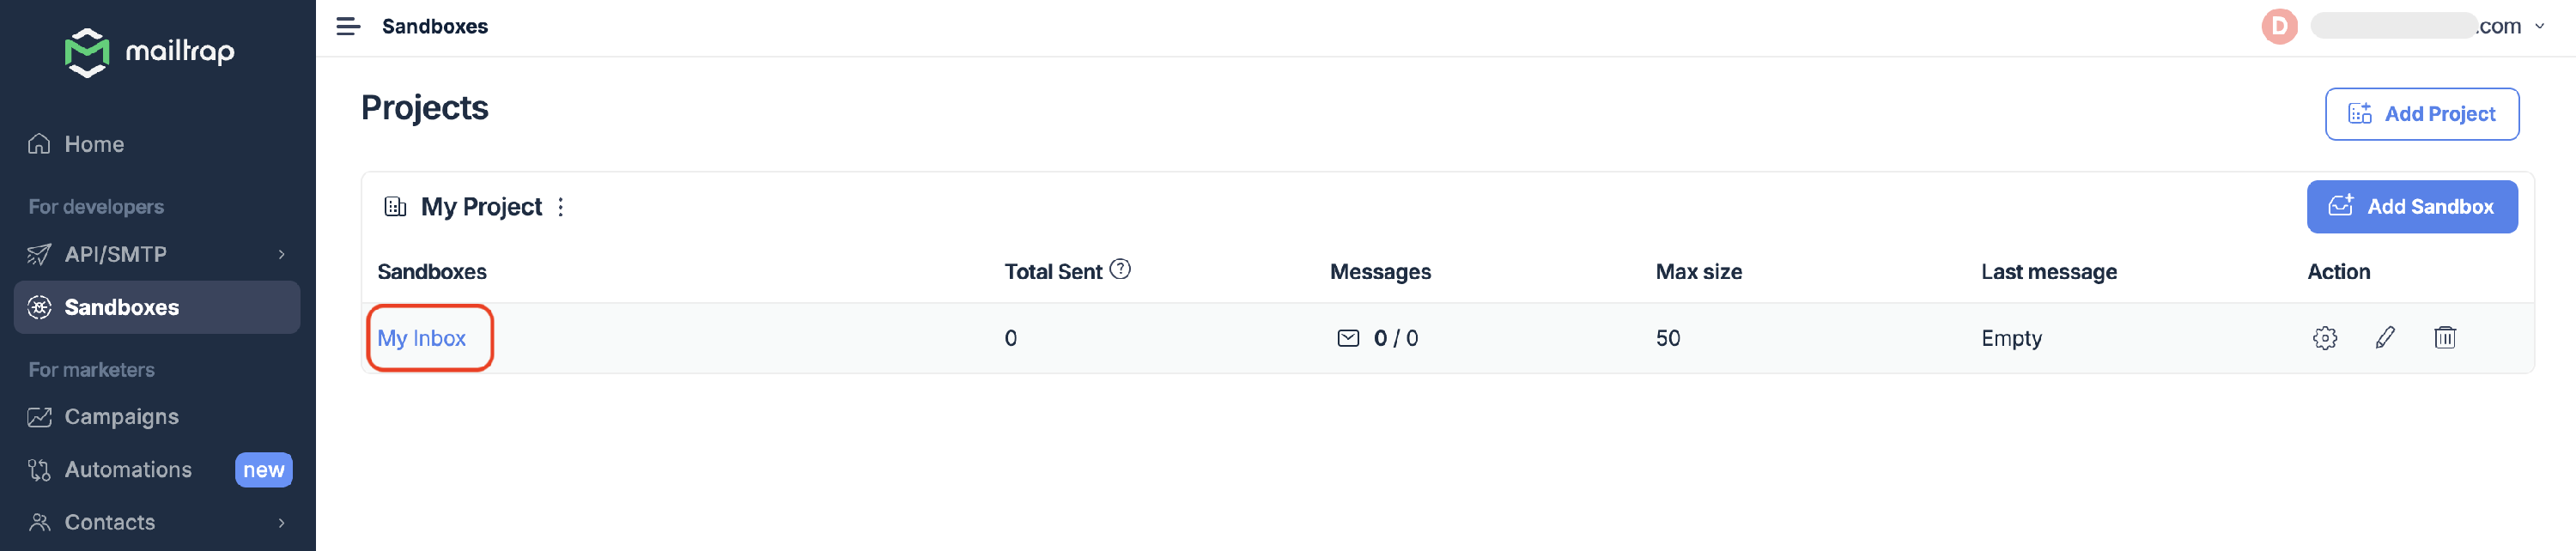Click the new badge beside Automations
Image resolution: width=2576 pixels, height=551 pixels.
point(263,469)
